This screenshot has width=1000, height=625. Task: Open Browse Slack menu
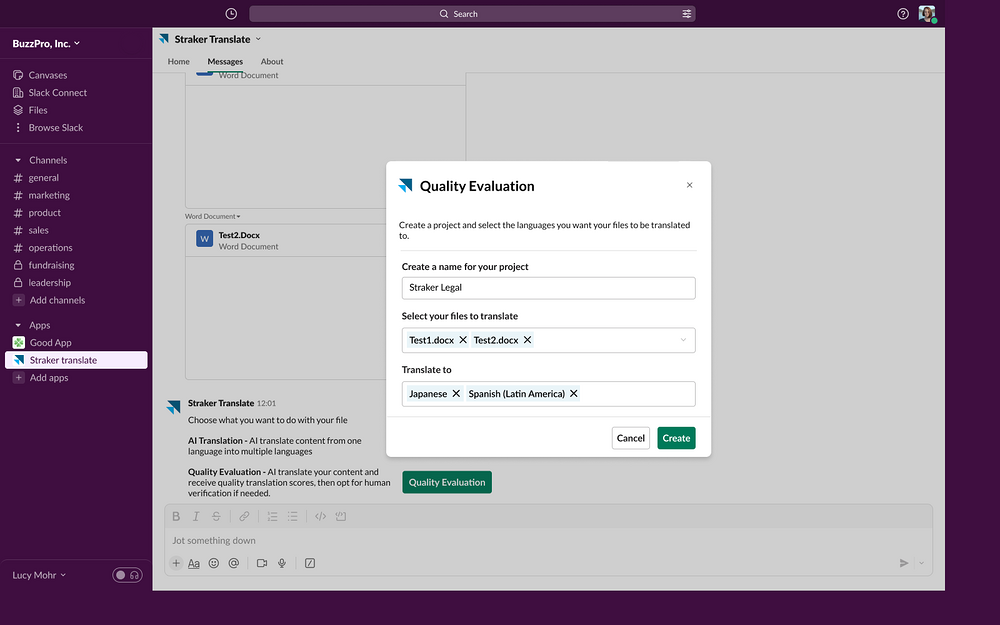48,128
